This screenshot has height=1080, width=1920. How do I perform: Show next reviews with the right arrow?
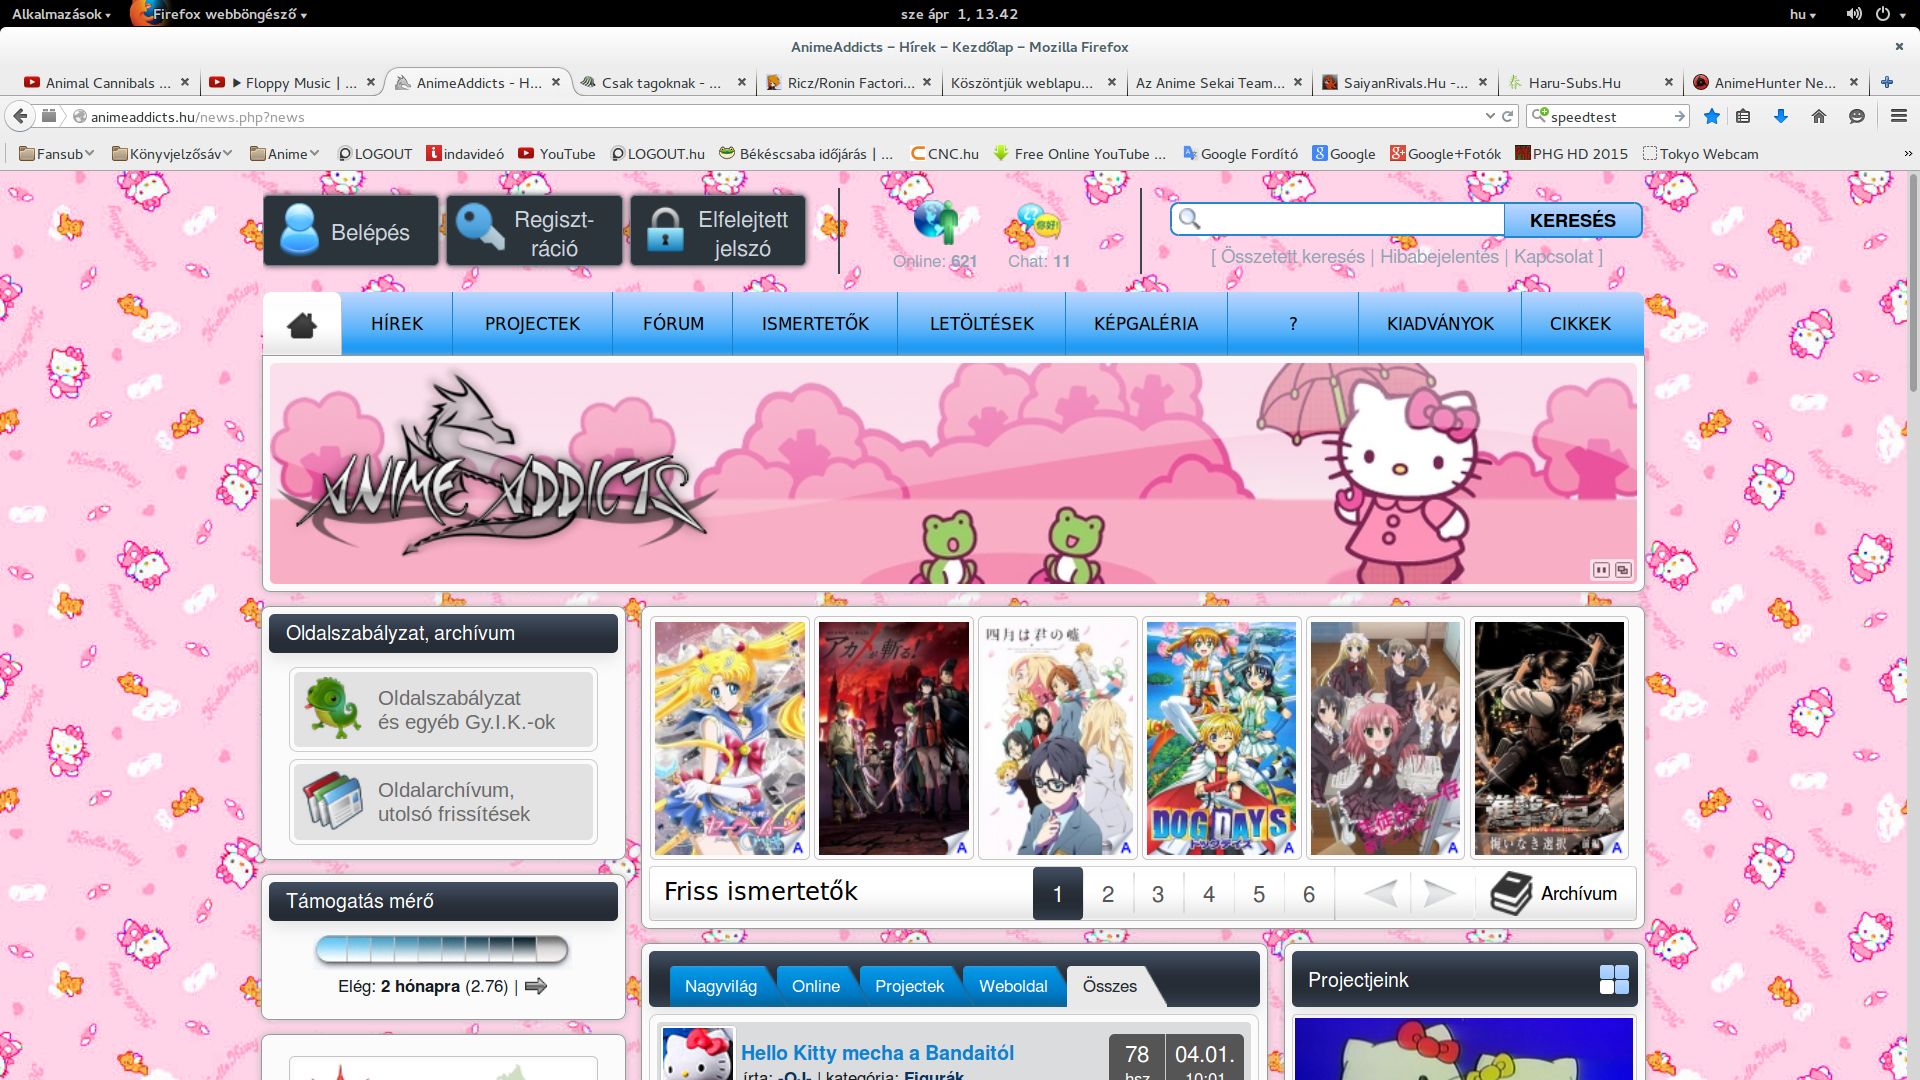coord(1440,893)
